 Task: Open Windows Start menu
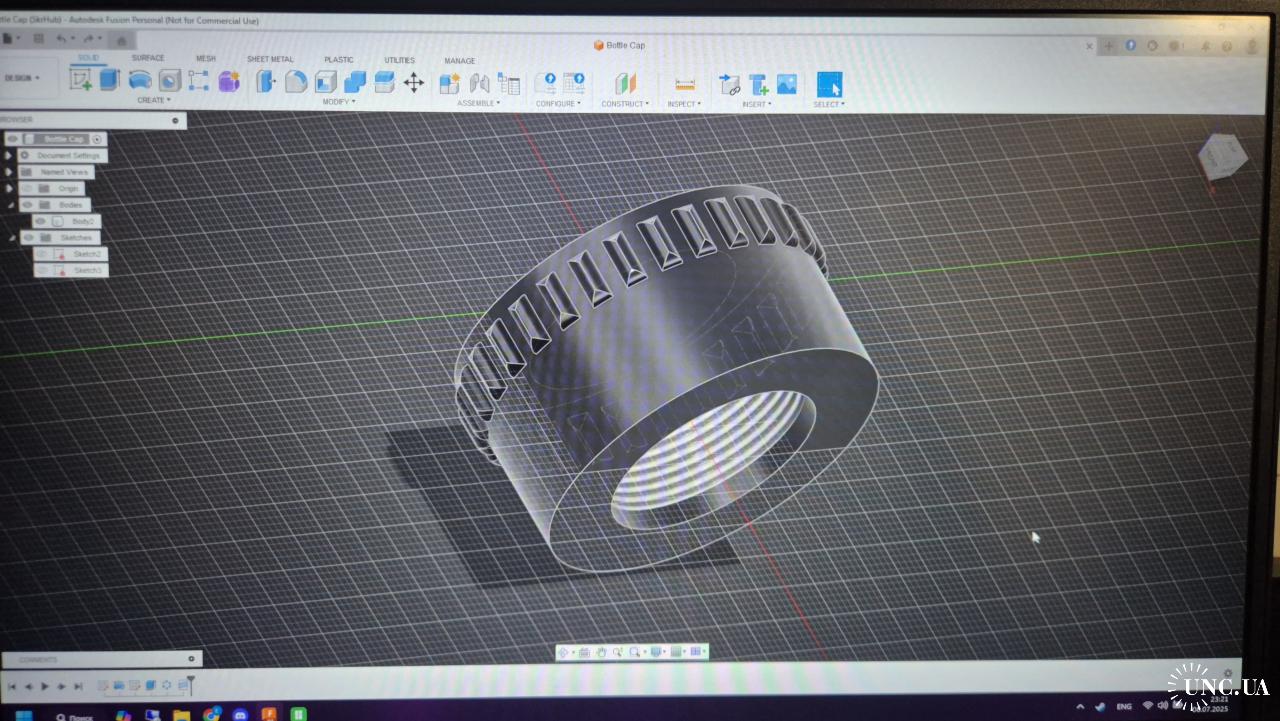coord(24,716)
